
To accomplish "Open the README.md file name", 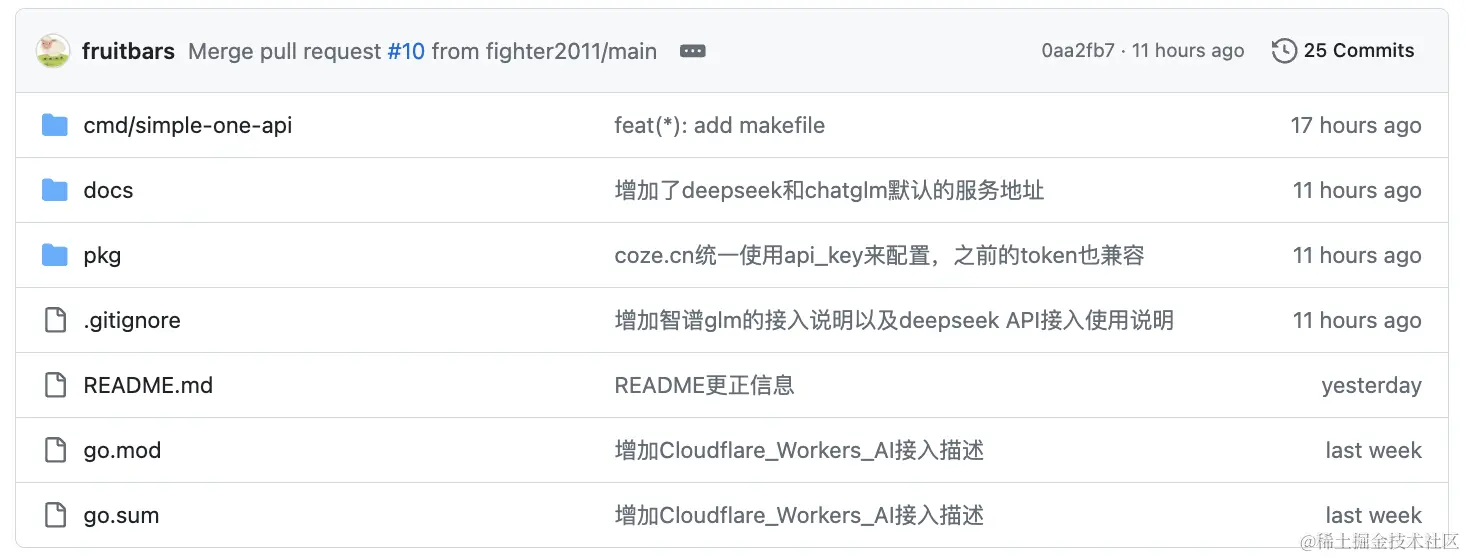I will [x=148, y=385].
